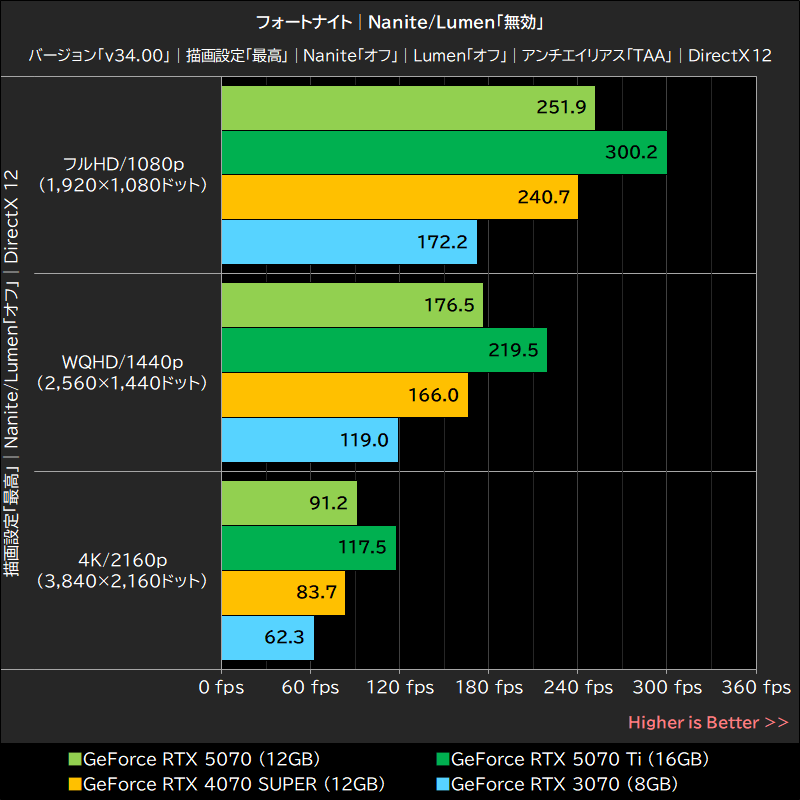The width and height of the screenshot is (800, 800).
Task: Click the 描画設定「最高」subtitle text at top
Action: [x=237, y=55]
